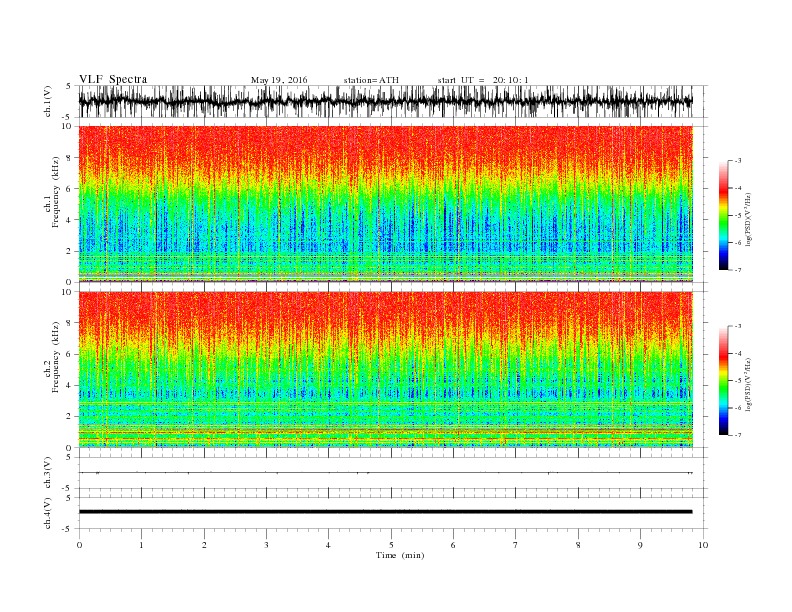Viewport: 792px width, 612px height.
Task: Click the "ch.4(V)" axis label
Action: point(47,513)
